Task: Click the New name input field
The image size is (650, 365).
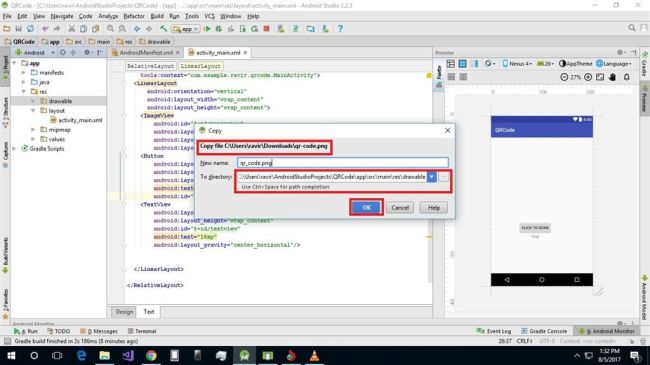Action: [343, 163]
